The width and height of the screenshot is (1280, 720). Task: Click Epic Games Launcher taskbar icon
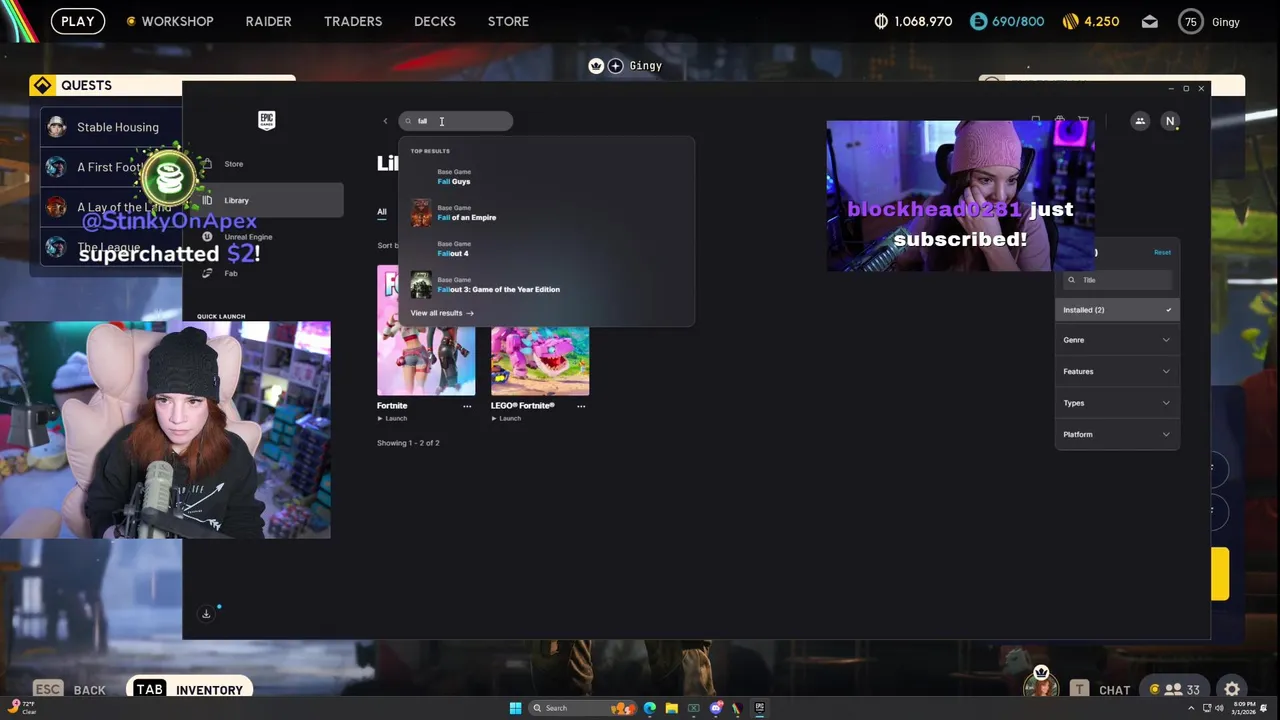[x=760, y=708]
